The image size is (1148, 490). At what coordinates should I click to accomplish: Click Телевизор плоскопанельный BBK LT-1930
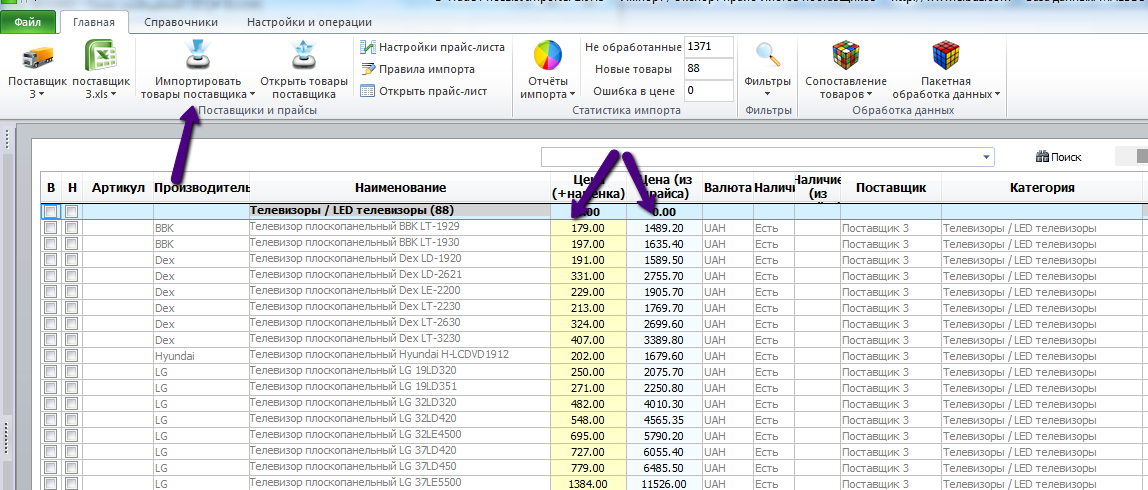coord(354,242)
